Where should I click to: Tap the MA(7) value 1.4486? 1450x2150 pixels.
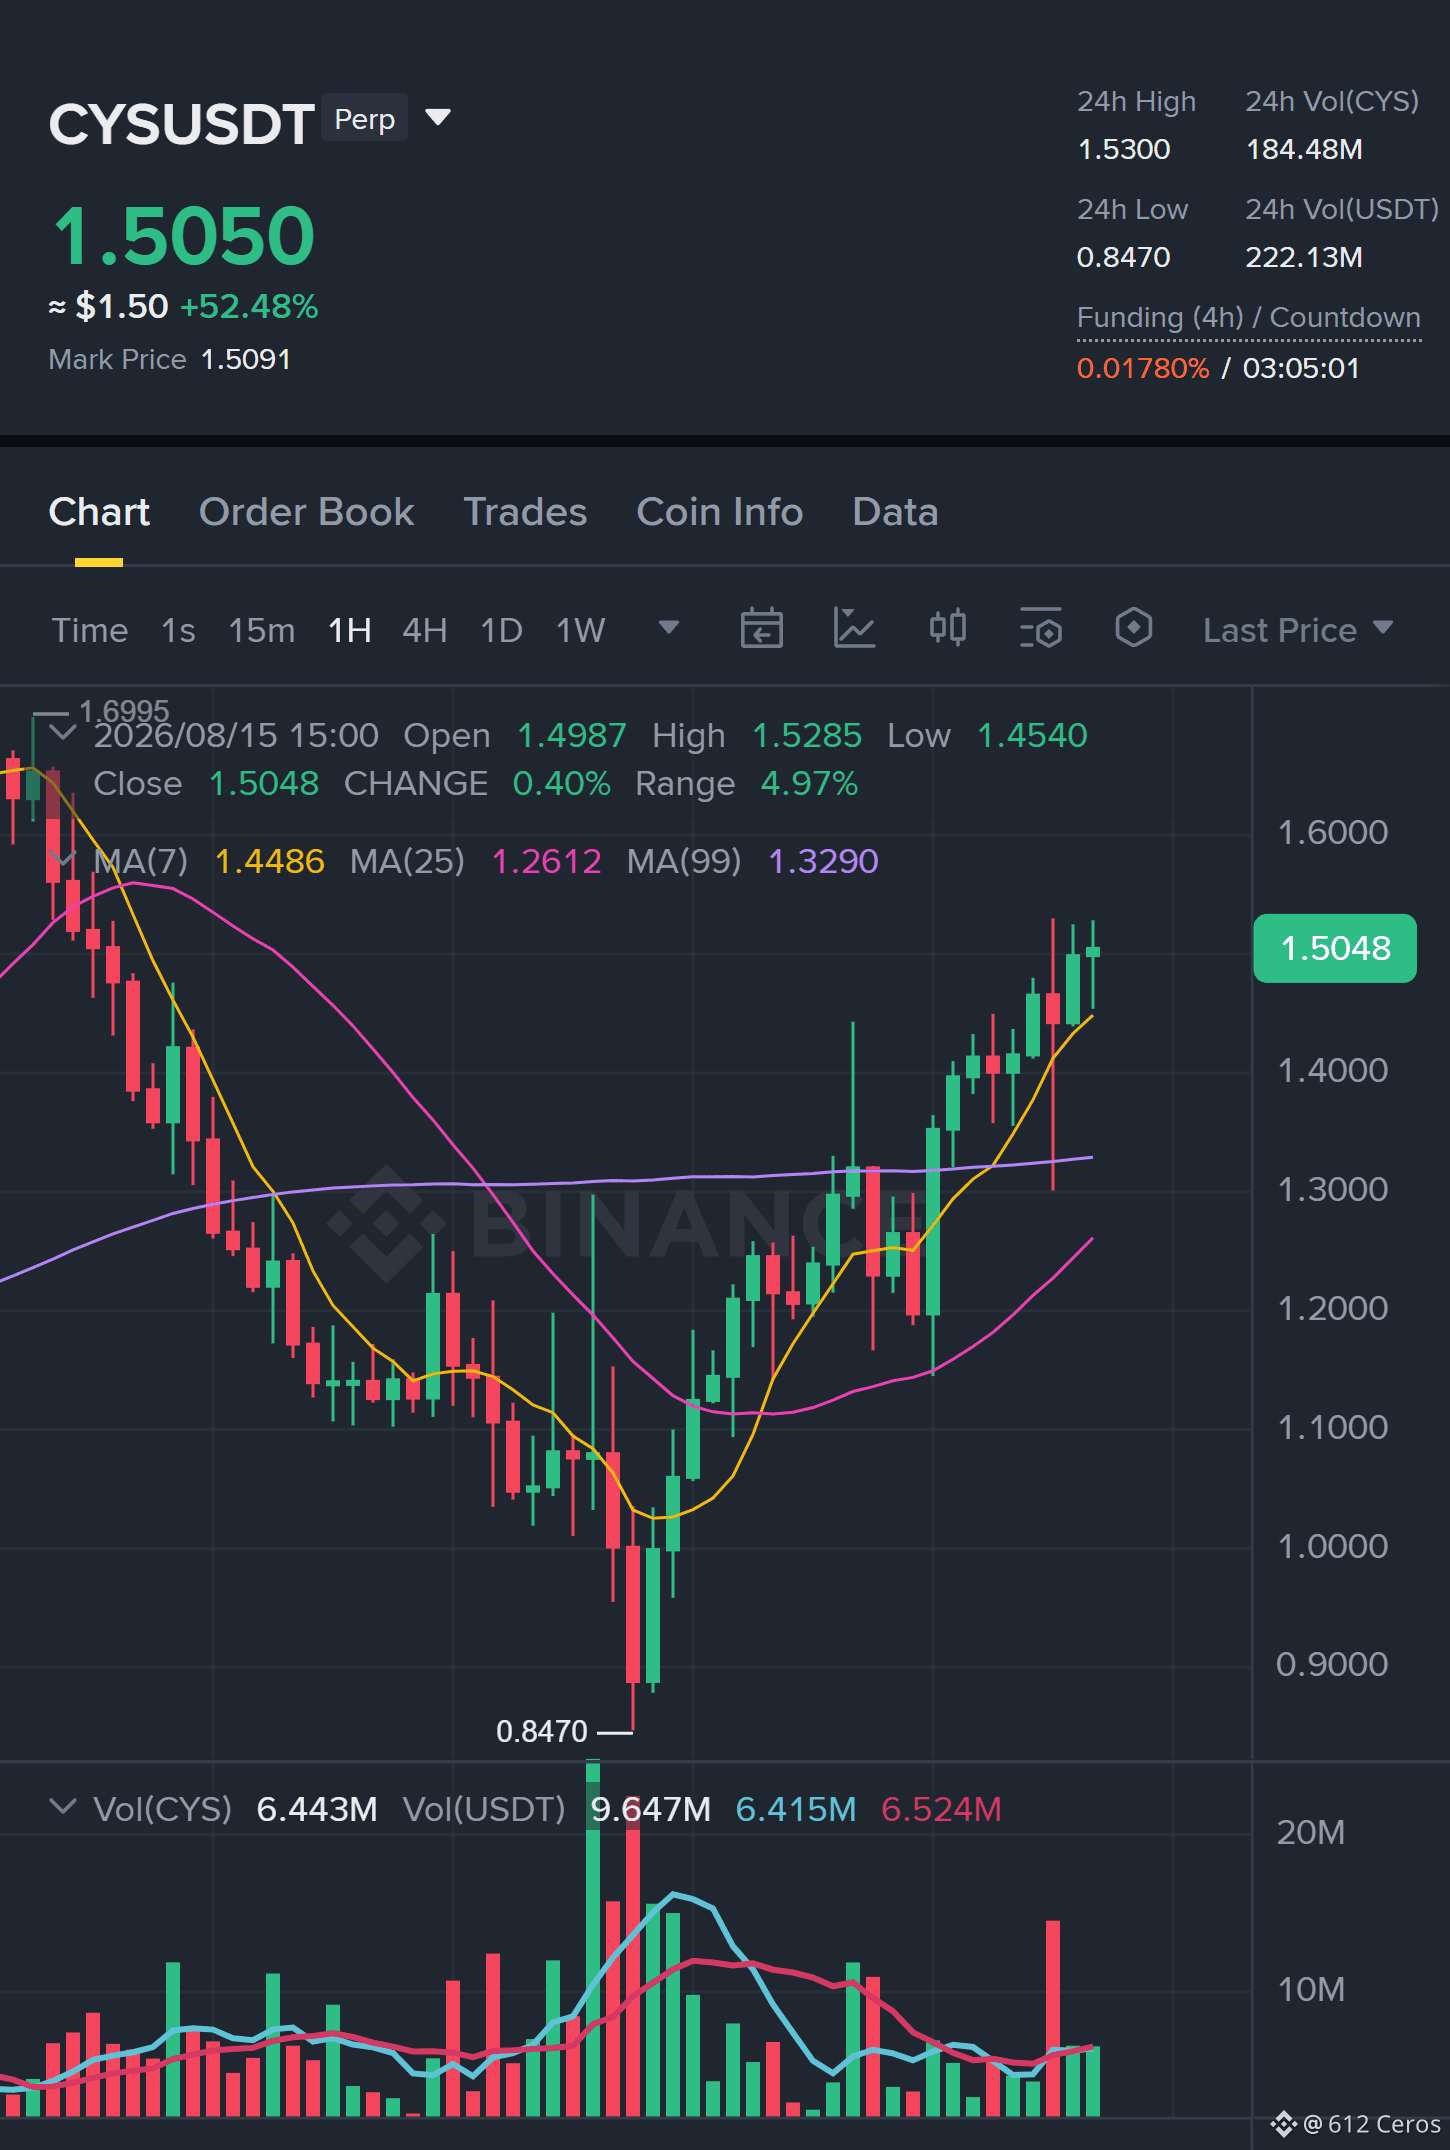(270, 861)
